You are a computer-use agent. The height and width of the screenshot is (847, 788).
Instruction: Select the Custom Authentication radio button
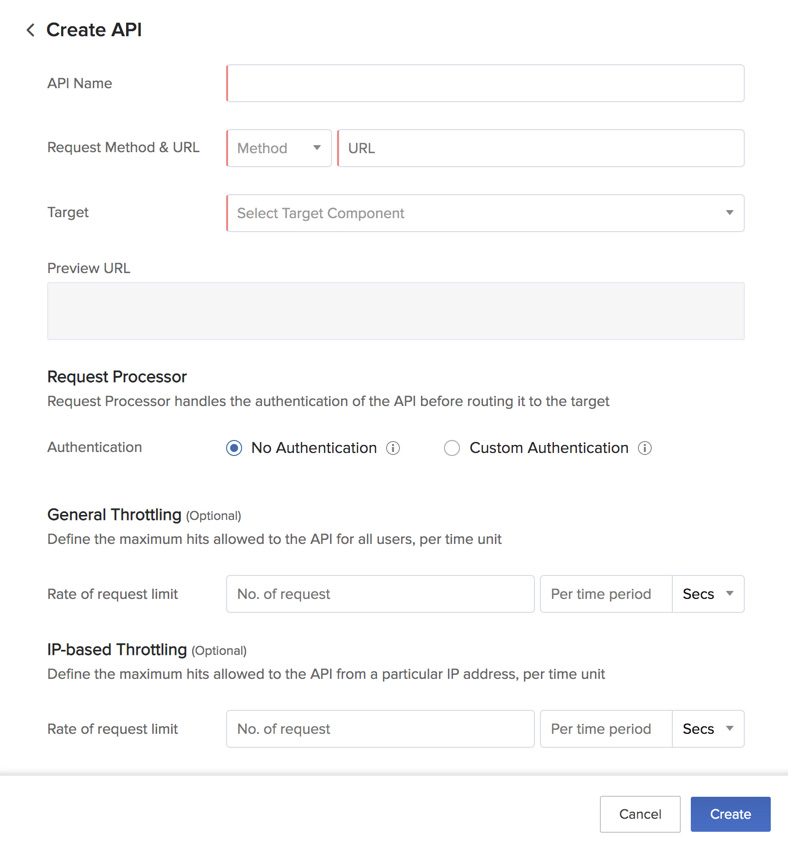[452, 448]
